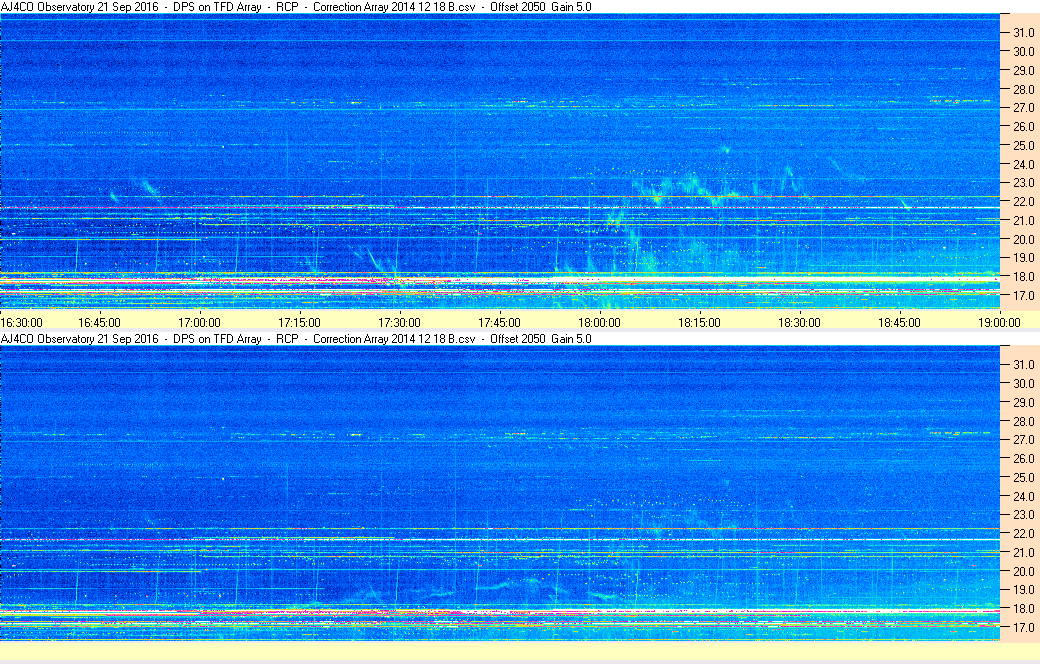Click the 19:00:00 label at the axis end
1040x664 pixels.
coord(999,322)
